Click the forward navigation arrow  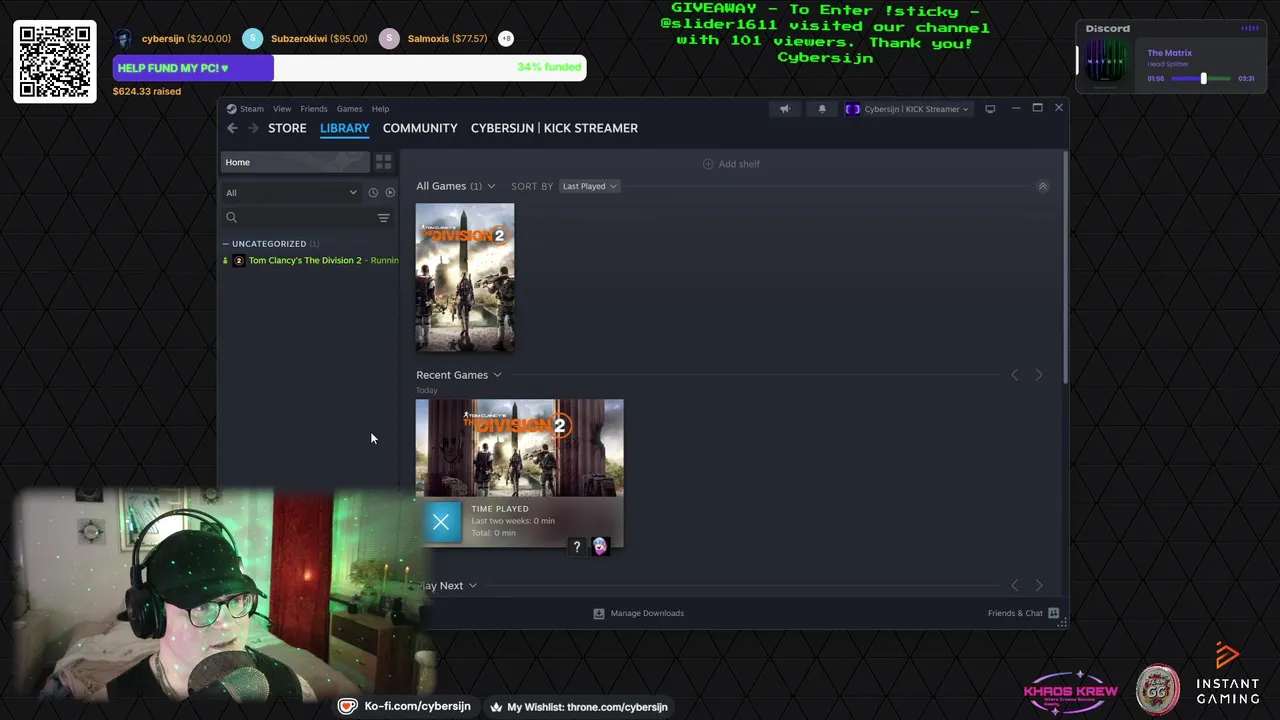253,128
